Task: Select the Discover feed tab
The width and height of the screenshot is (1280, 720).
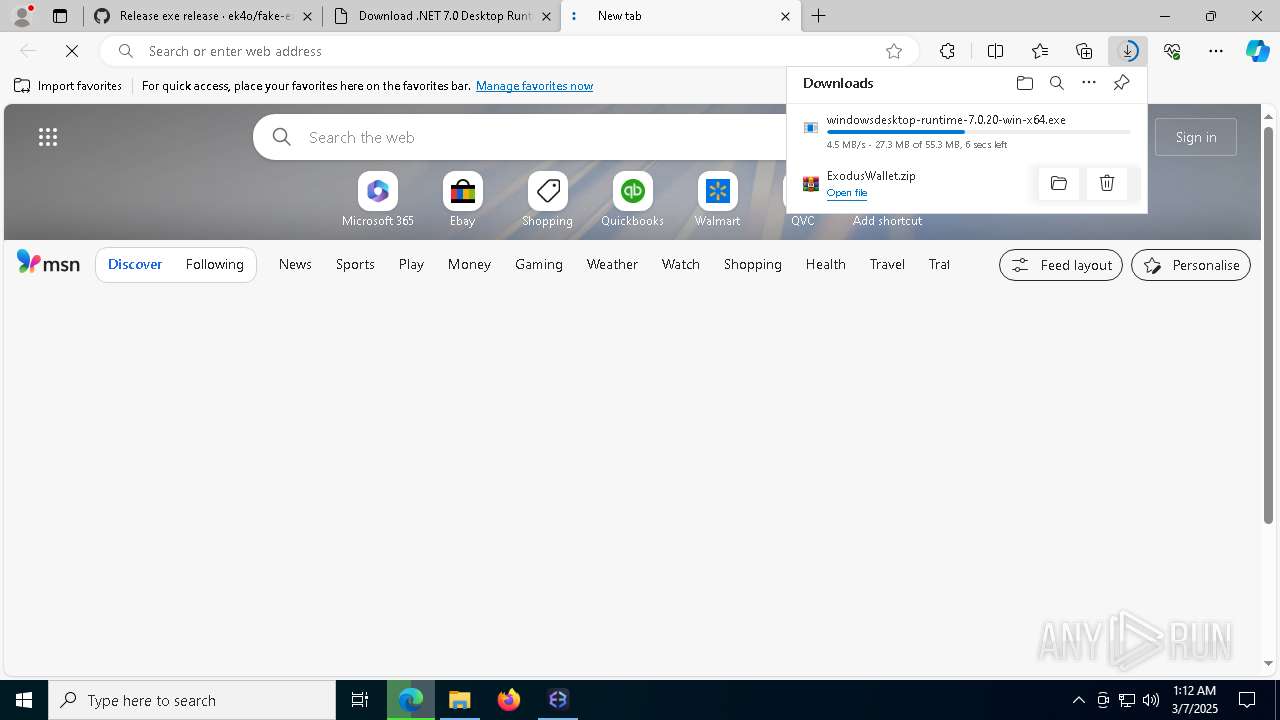Action: point(135,265)
